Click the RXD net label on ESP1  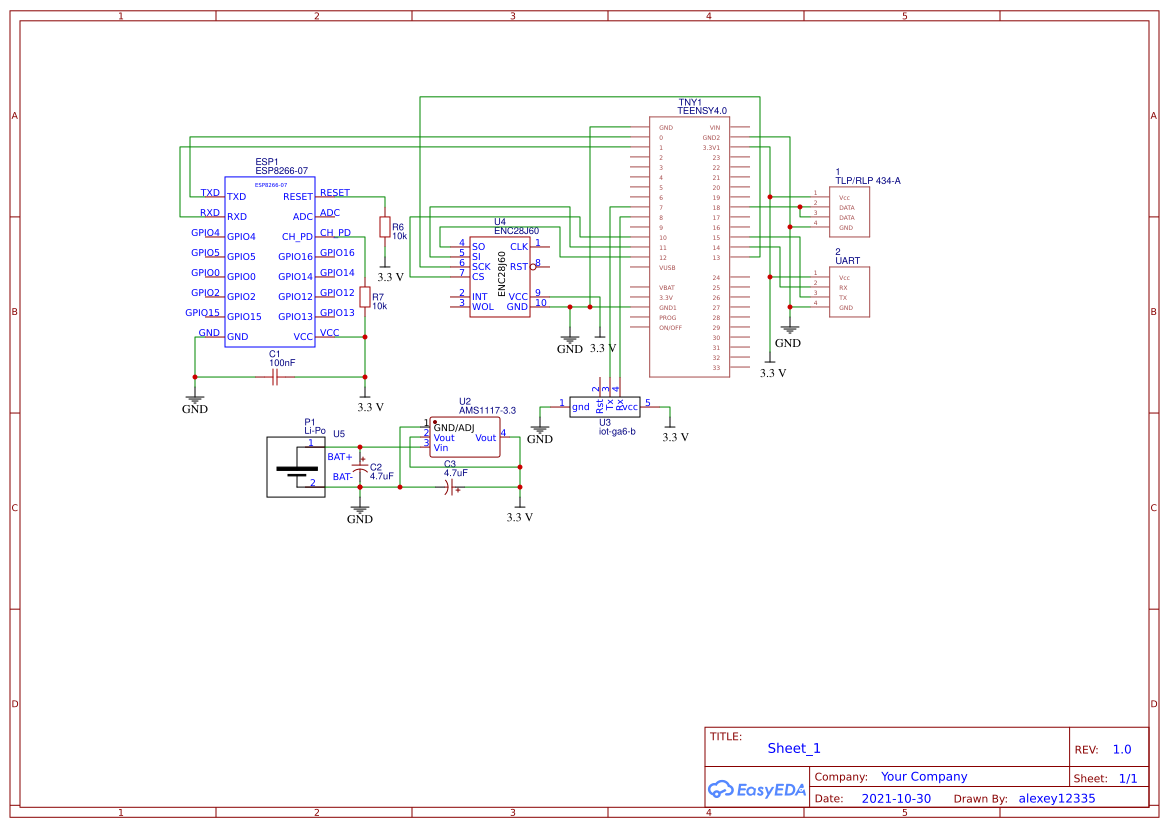click(210, 212)
